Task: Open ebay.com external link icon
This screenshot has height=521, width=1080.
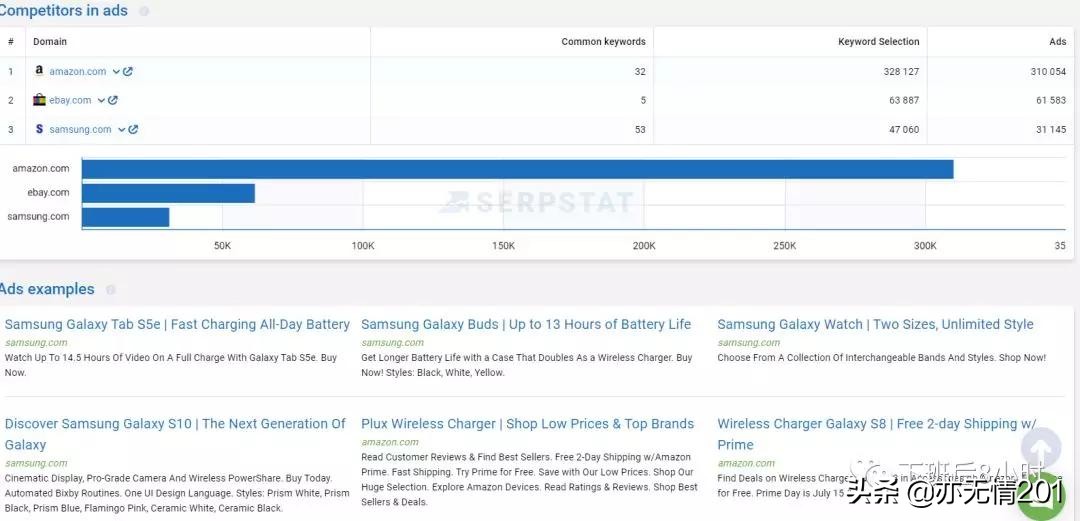Action: (113, 100)
